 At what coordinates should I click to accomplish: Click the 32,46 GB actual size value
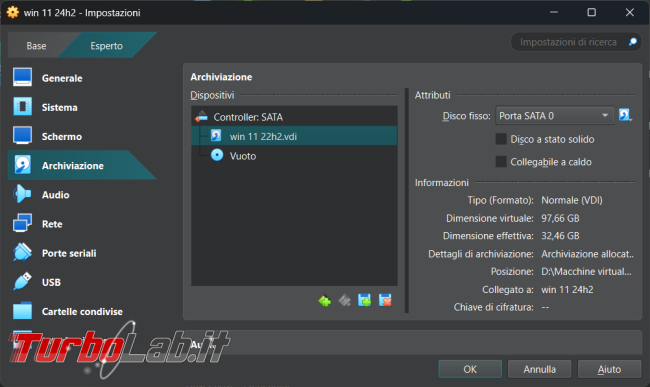560,236
